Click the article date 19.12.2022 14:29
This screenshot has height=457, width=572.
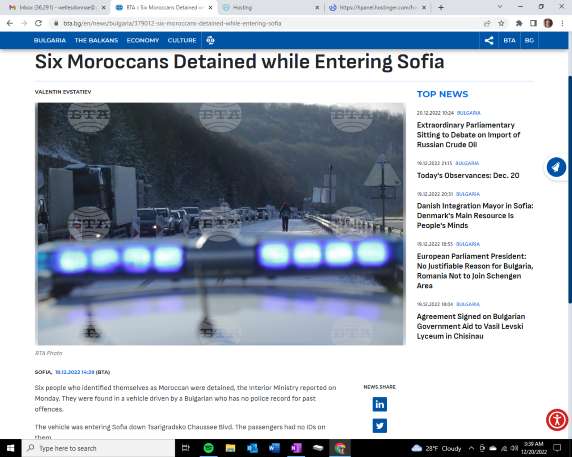[74, 372]
